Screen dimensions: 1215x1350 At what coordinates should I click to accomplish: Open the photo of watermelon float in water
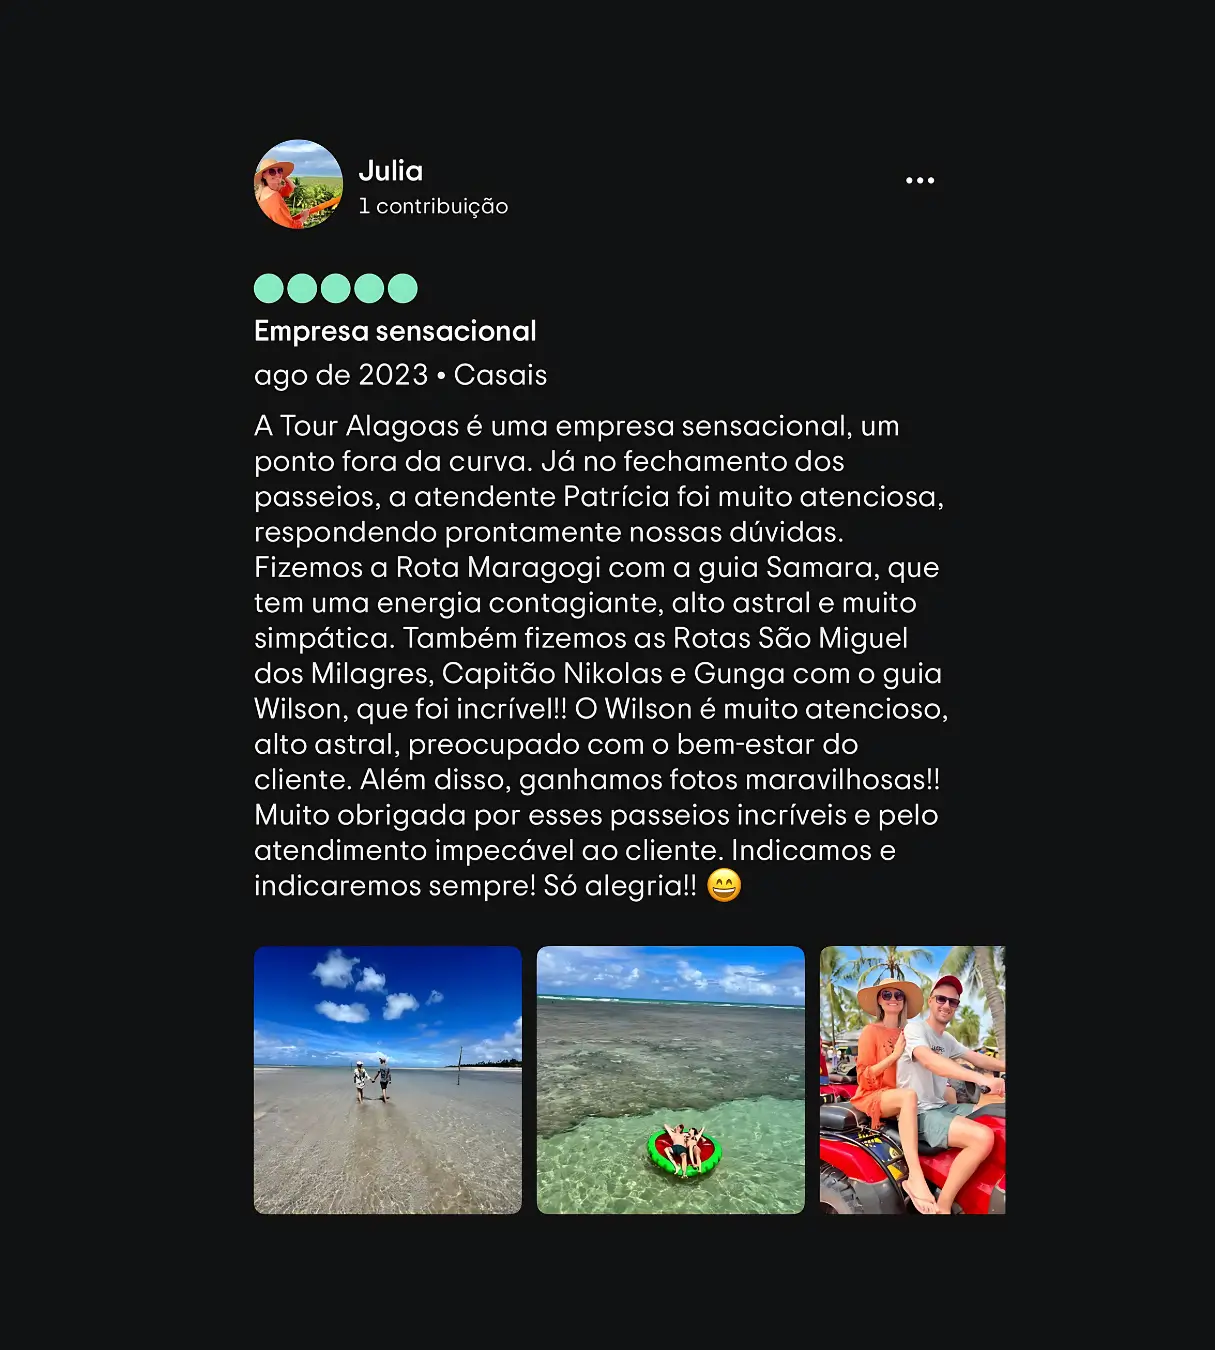tap(670, 1080)
